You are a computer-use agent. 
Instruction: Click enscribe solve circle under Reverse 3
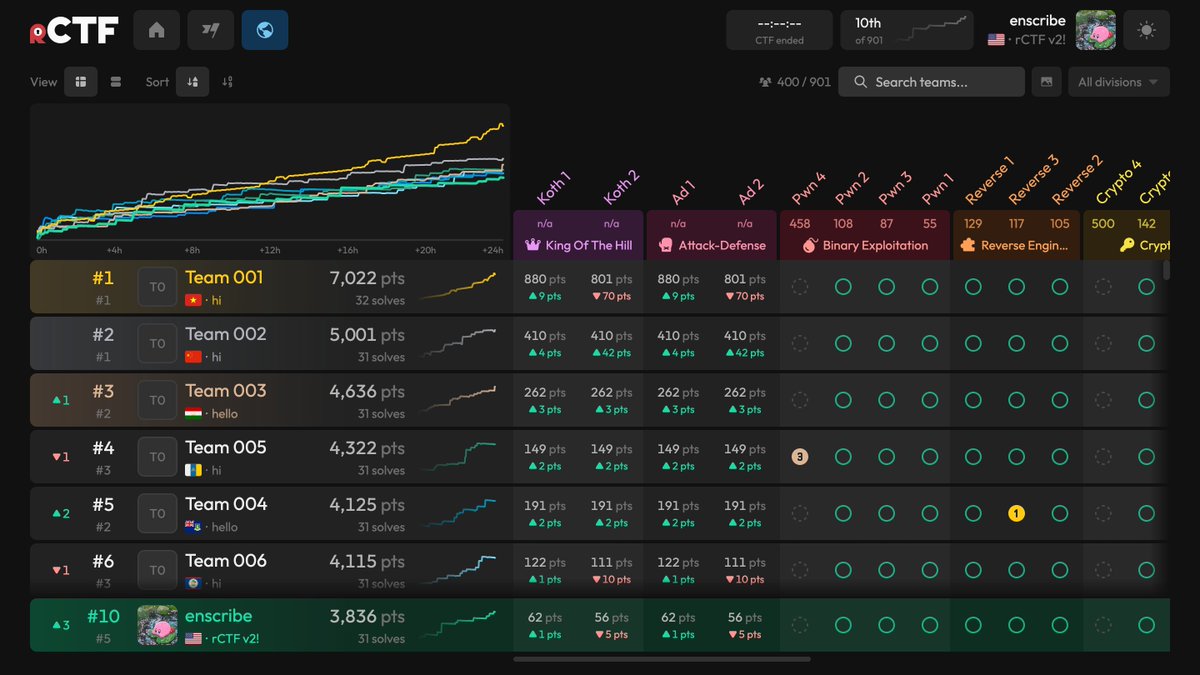(x=1016, y=625)
